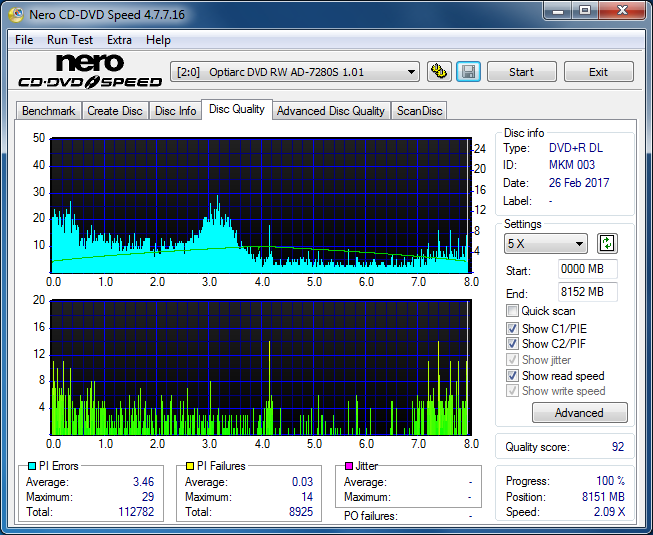Switch to Advanced Disc Quality tab
This screenshot has height=535, width=653.
[331, 111]
